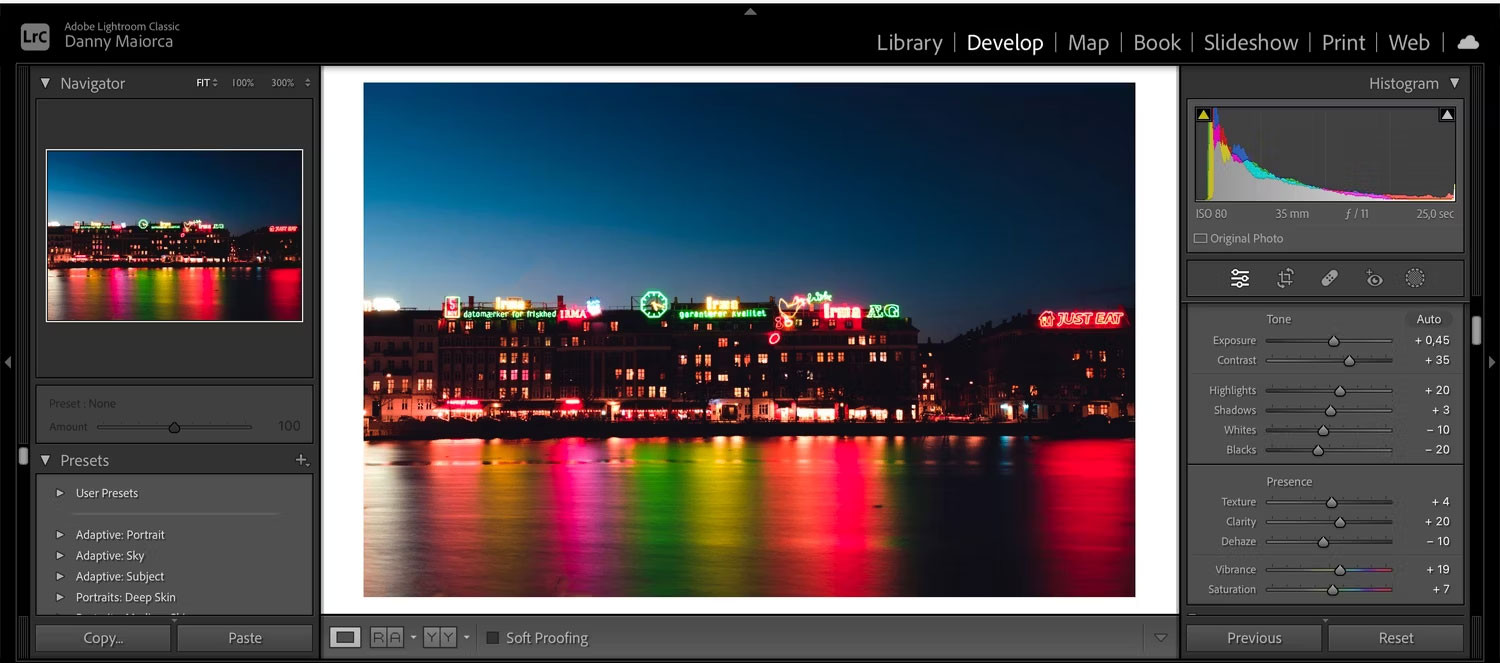Click the Auto tone button
Screen dimensions: 1500x663
click(x=1428, y=318)
